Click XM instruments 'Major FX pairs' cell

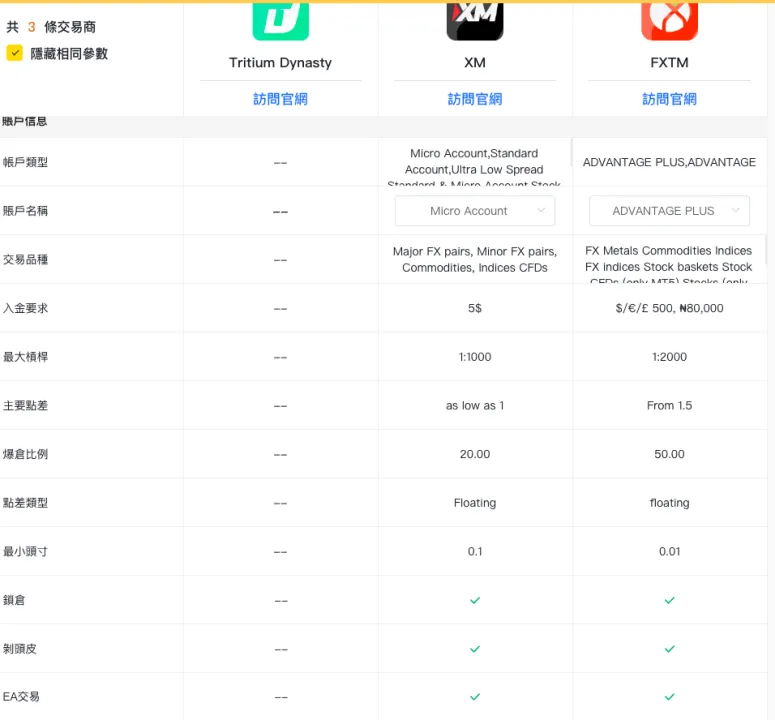(474, 259)
